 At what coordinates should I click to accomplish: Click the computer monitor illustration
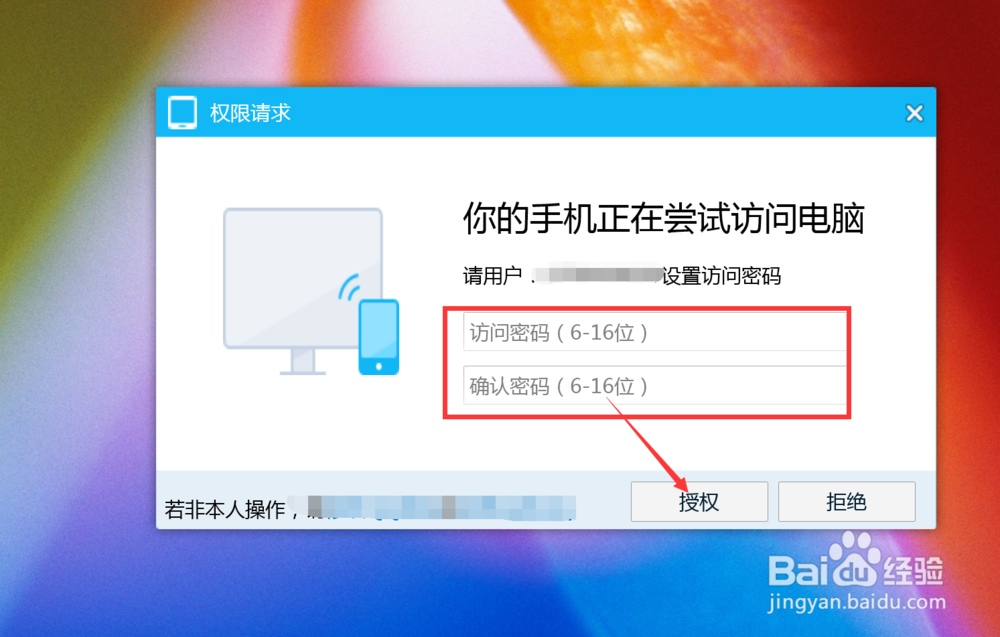(x=303, y=291)
